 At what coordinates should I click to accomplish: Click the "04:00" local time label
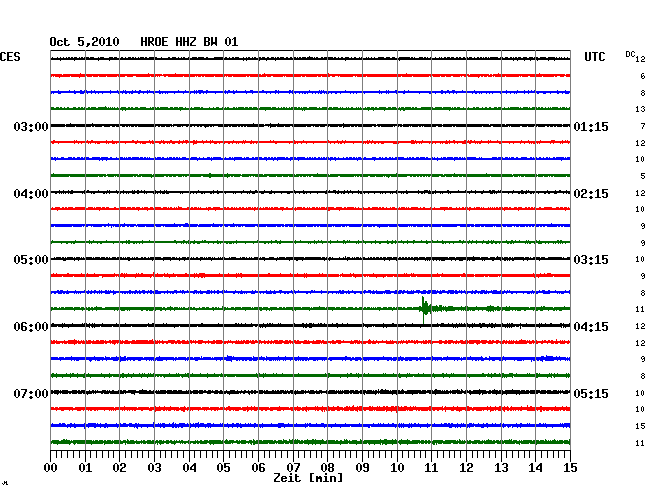click(x=31, y=194)
